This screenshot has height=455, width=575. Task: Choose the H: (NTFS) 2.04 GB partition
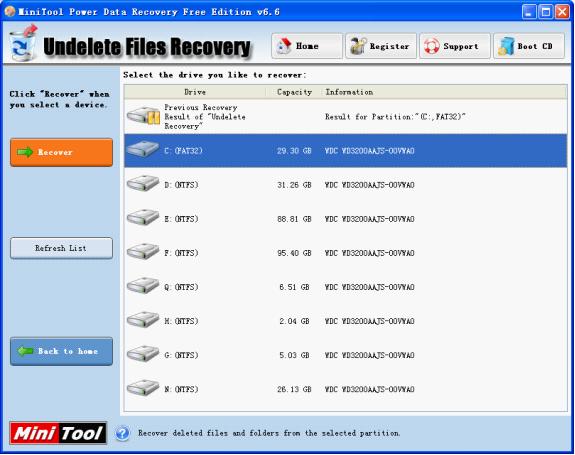point(345,321)
